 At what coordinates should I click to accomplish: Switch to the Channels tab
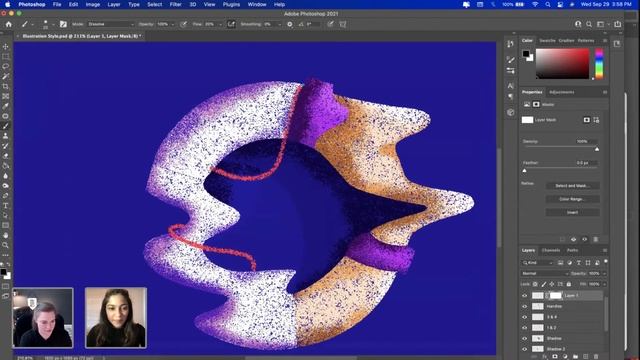point(551,250)
